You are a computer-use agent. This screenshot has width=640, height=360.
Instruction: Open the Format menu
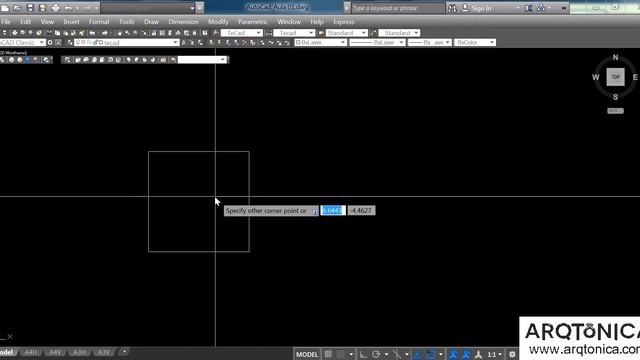click(x=99, y=22)
